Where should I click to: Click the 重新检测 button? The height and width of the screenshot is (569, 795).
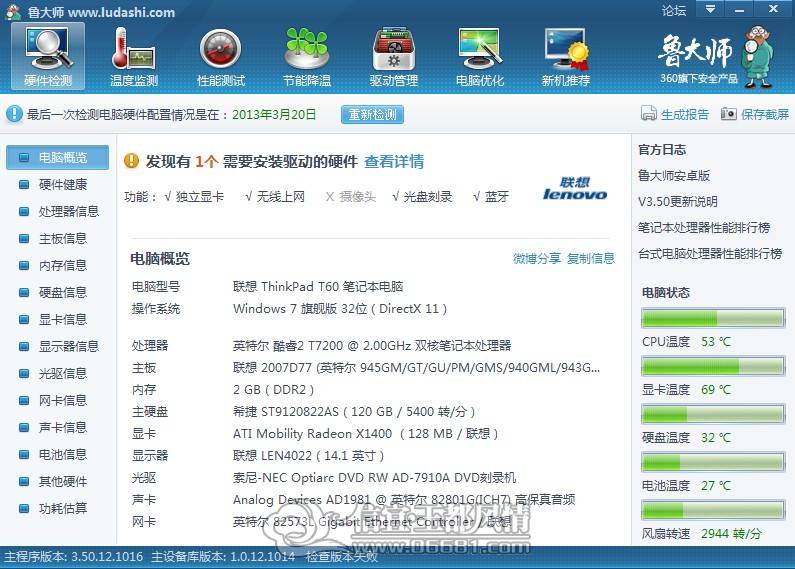[372, 114]
